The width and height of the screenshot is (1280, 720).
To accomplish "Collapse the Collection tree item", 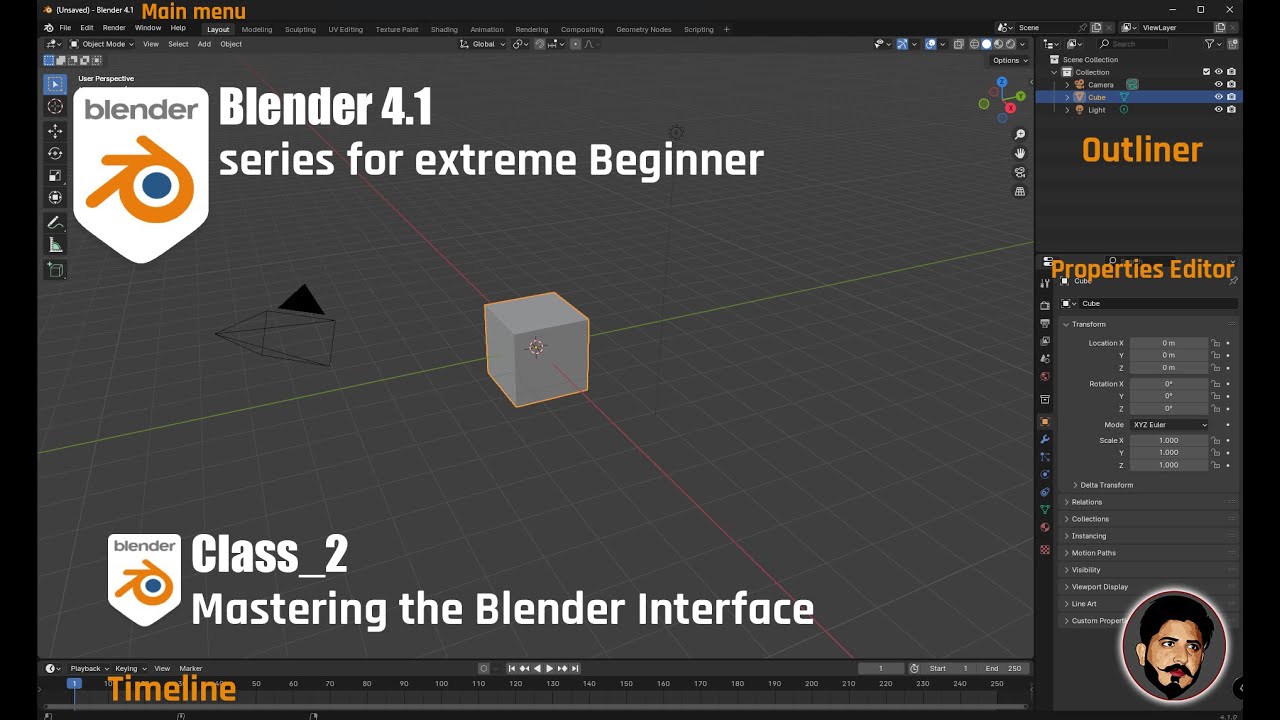I will click(x=1054, y=72).
